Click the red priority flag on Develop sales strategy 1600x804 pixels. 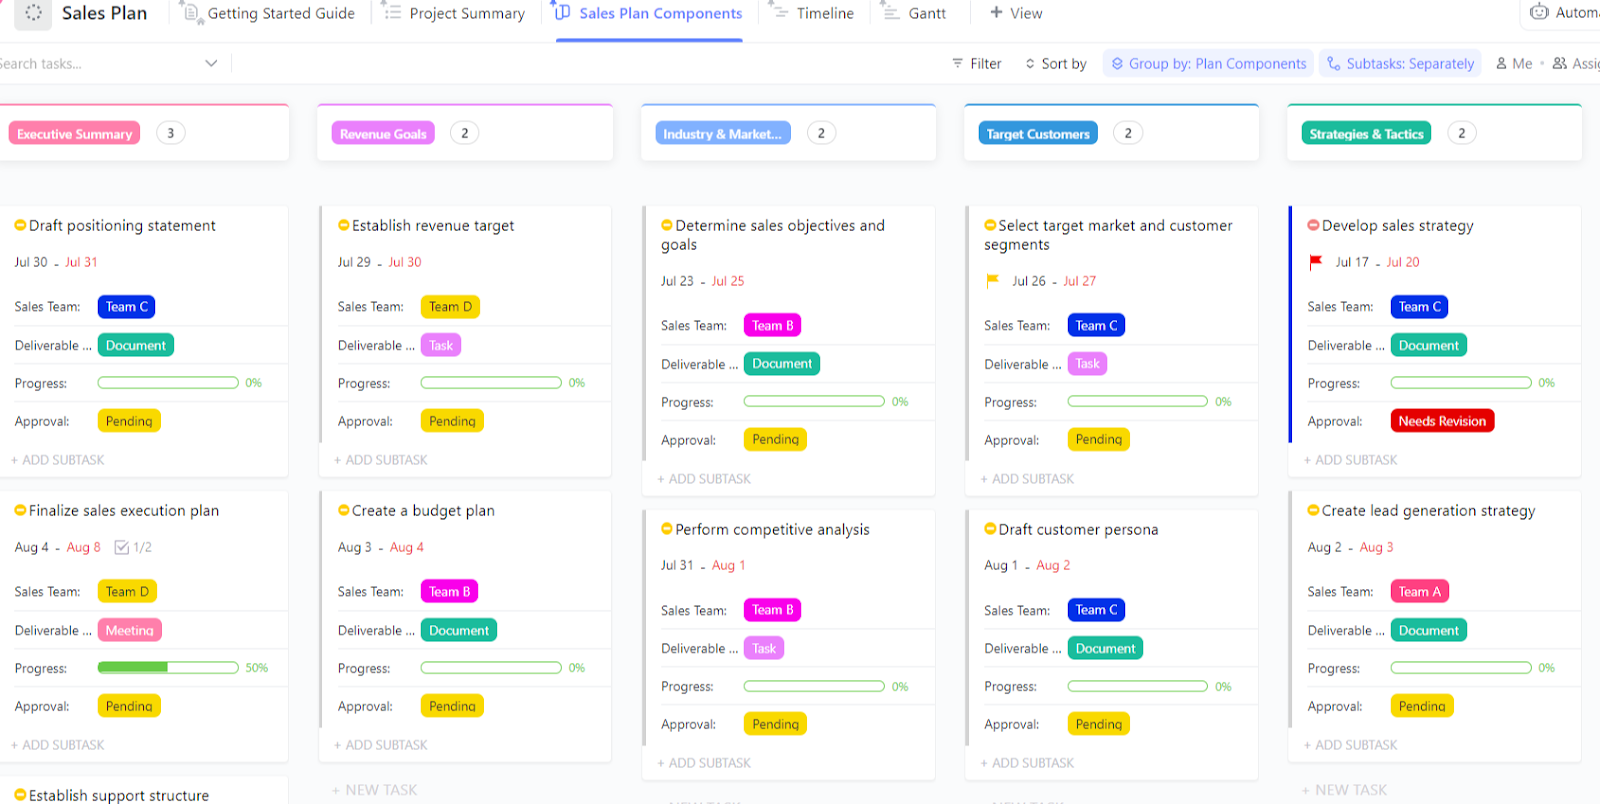point(1316,262)
